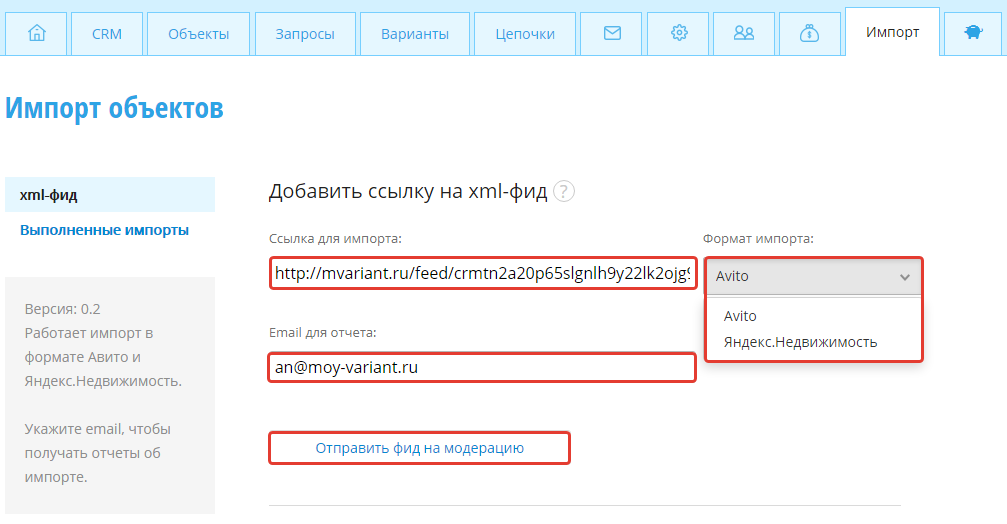Focus the Email для отчета field
The image size is (1007, 524).
pyautogui.click(x=482, y=367)
